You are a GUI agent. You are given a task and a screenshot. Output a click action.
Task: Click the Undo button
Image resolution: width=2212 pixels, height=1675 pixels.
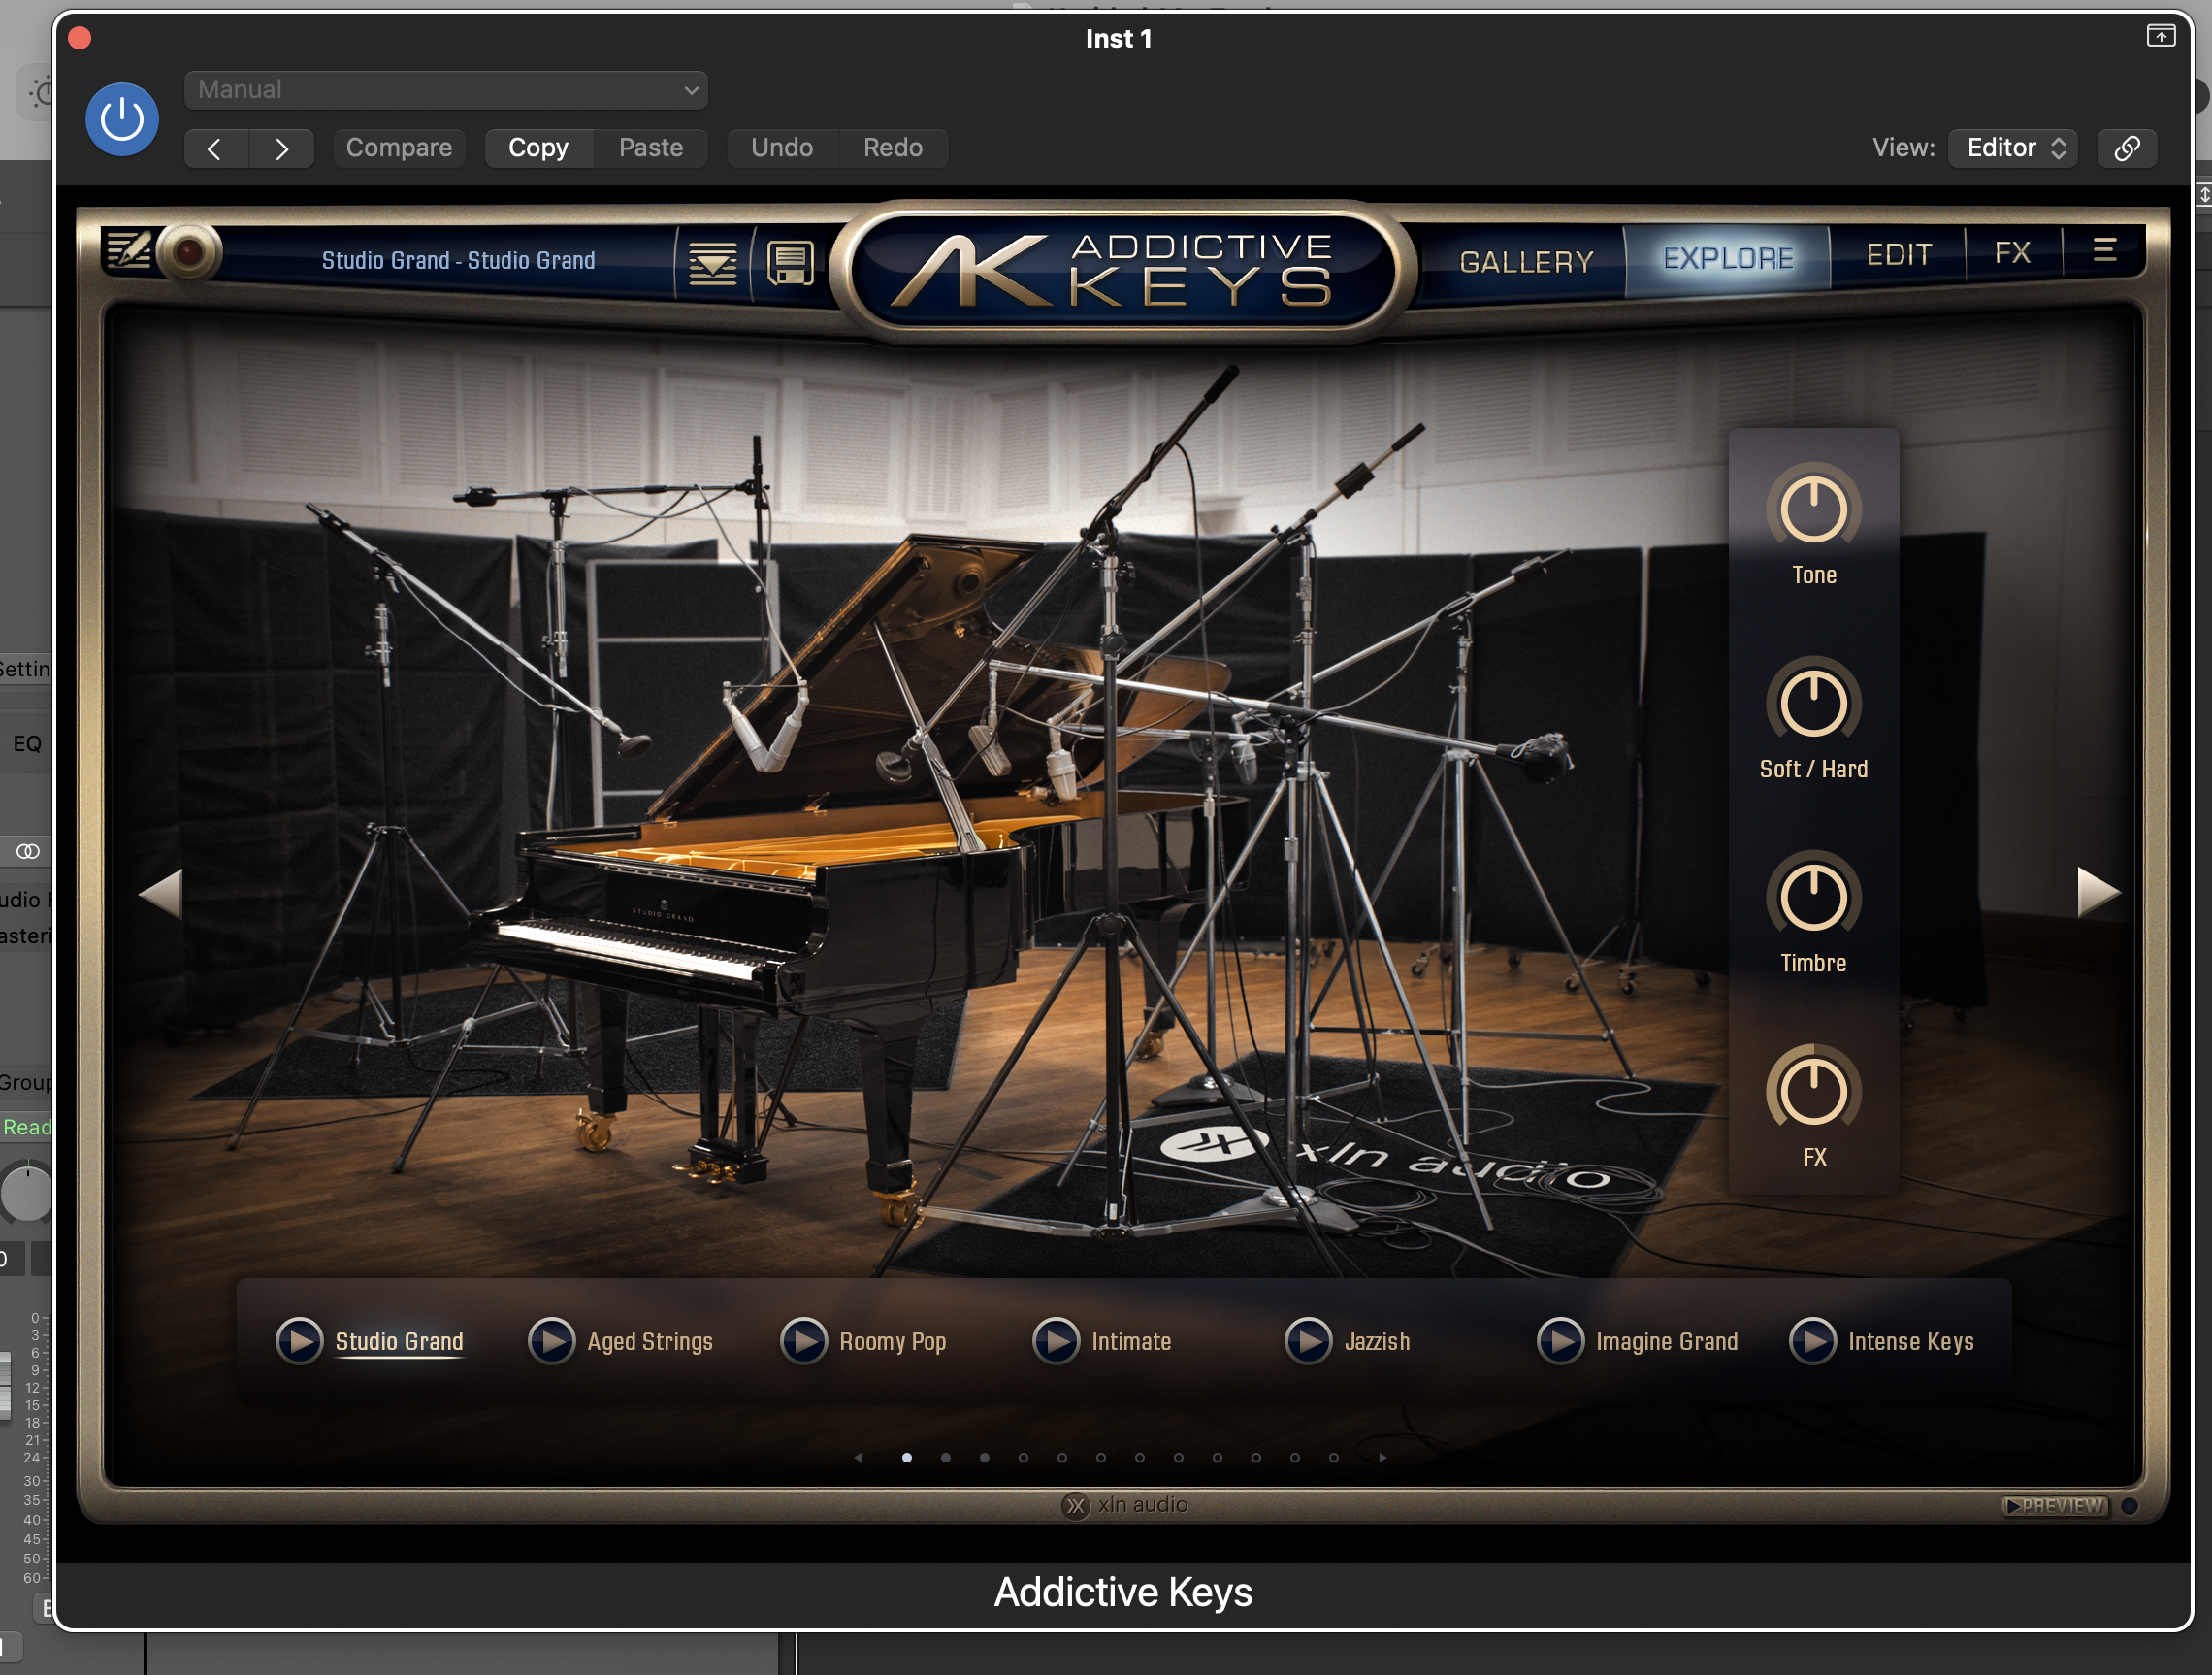[x=782, y=148]
